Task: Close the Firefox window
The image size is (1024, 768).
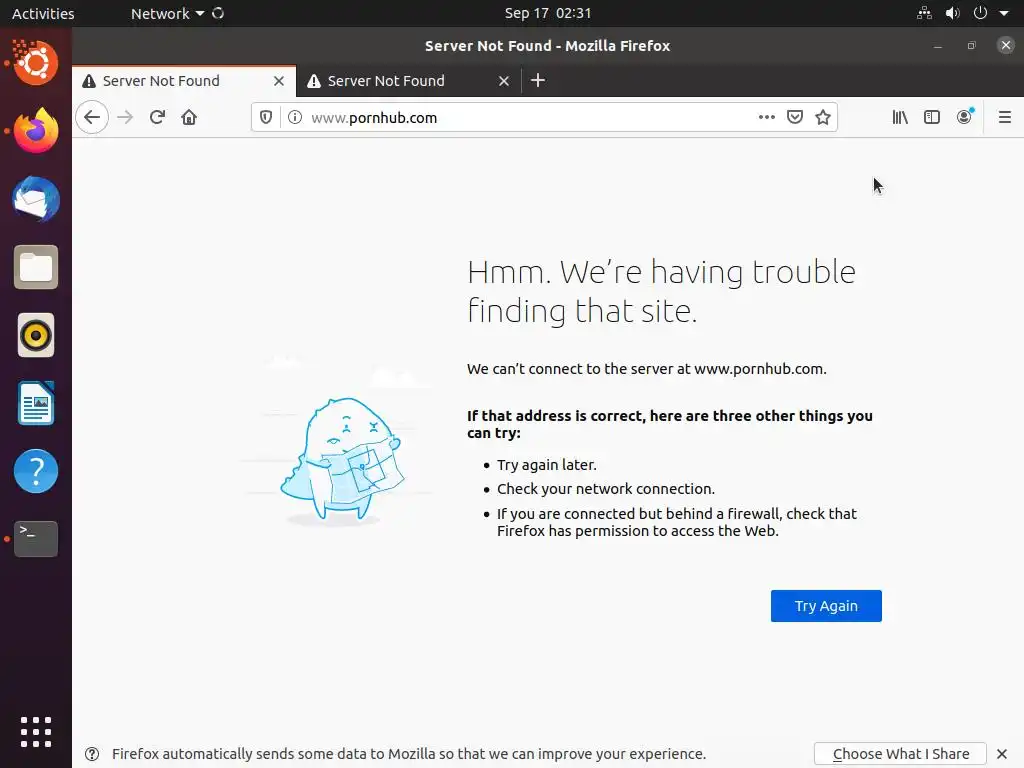Action: [1006, 45]
